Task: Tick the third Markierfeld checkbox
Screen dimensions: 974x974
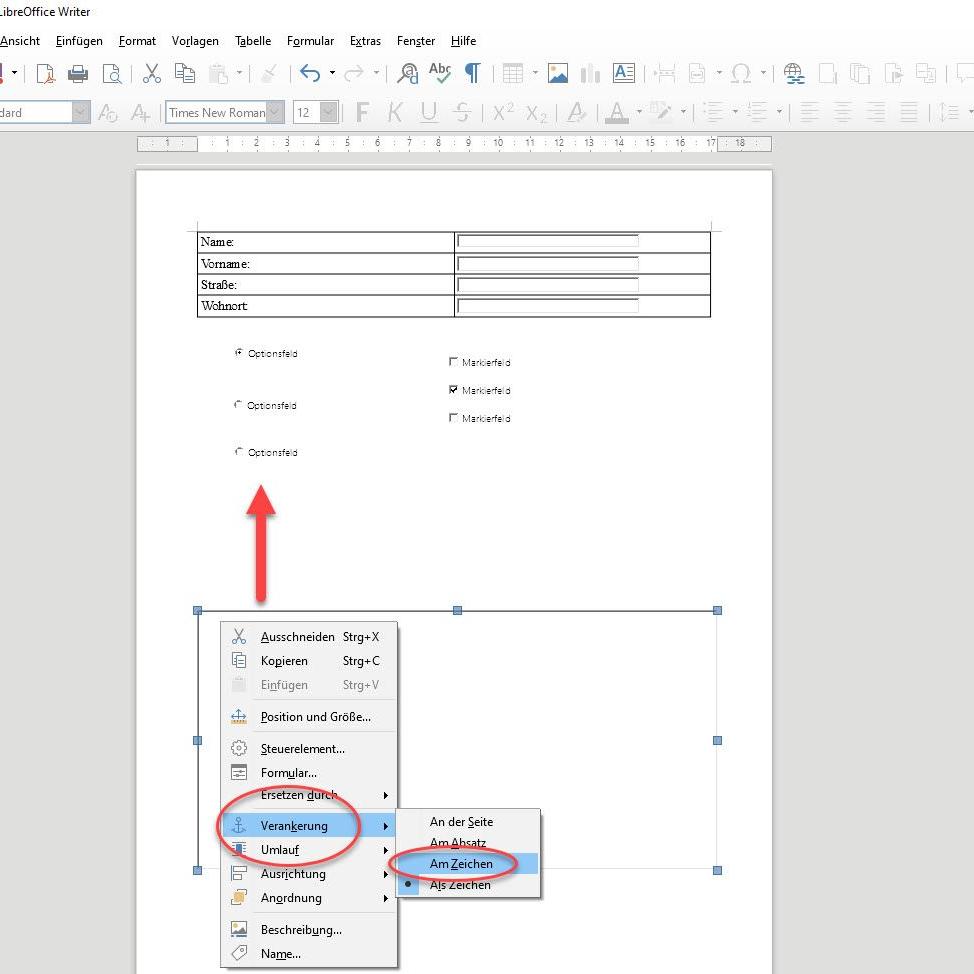Action: 453,417
